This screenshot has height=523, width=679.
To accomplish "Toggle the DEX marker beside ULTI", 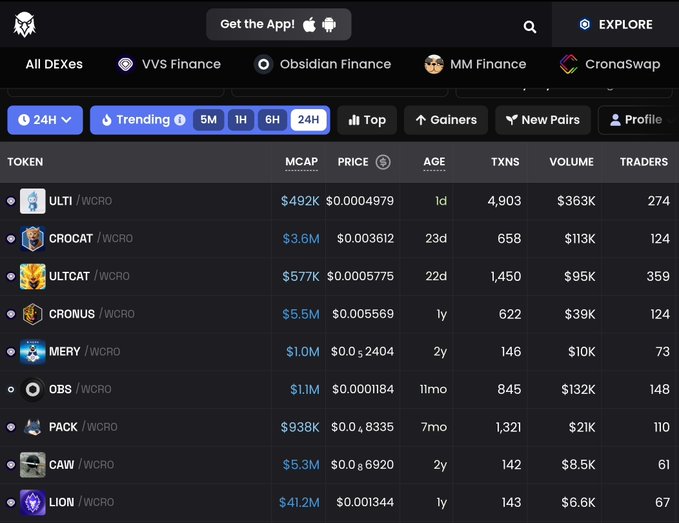I will click(x=11, y=201).
